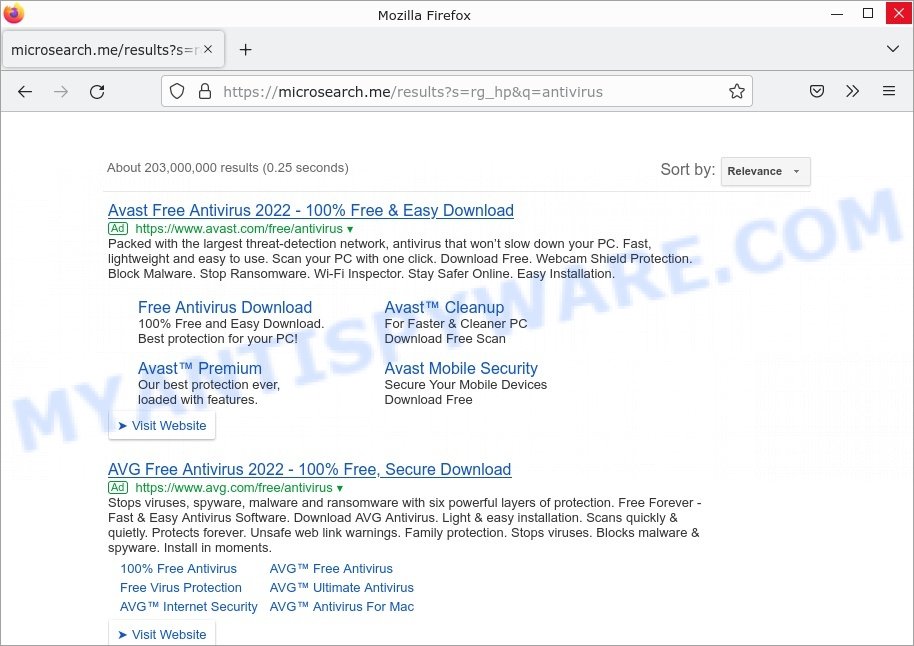Click inside the address bar

[x=450, y=91]
